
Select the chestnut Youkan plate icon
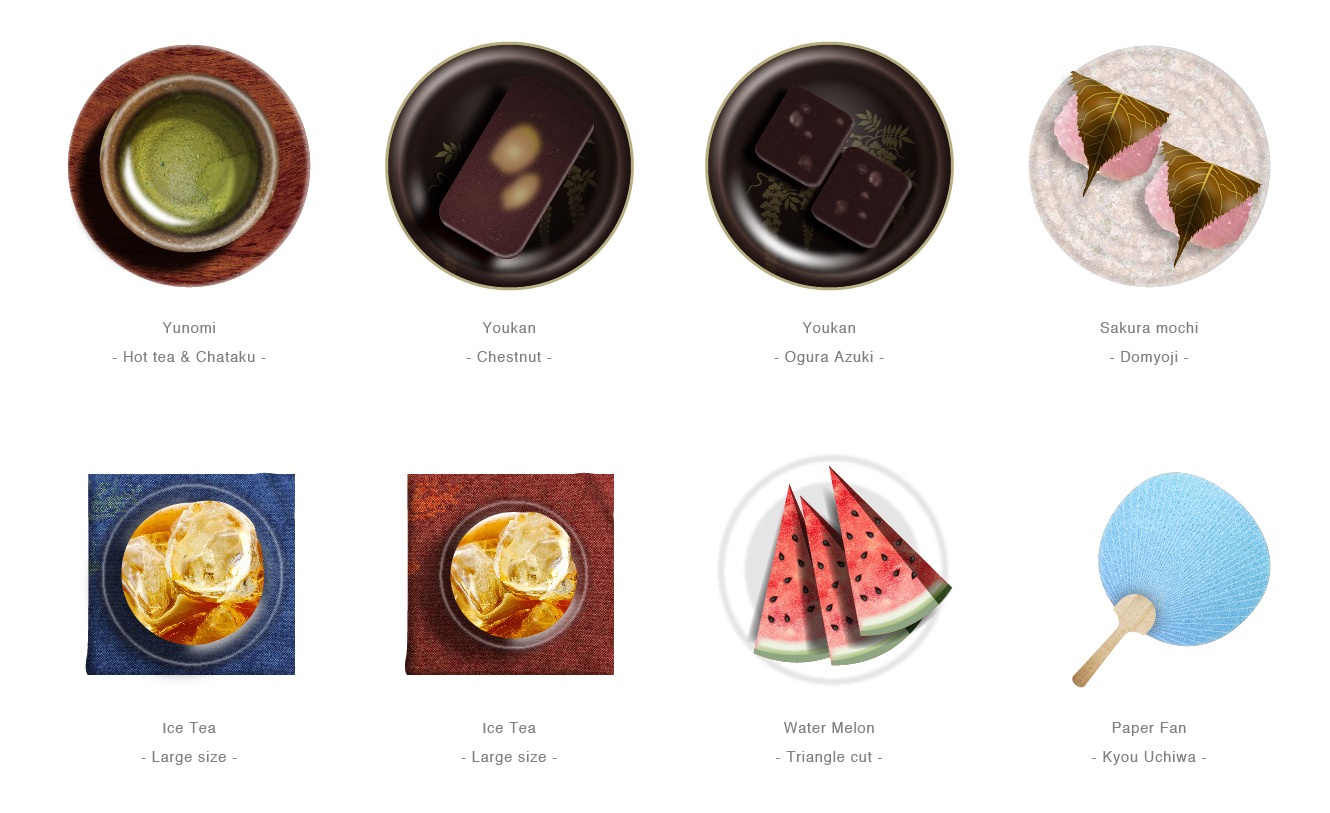pyautogui.click(x=509, y=166)
